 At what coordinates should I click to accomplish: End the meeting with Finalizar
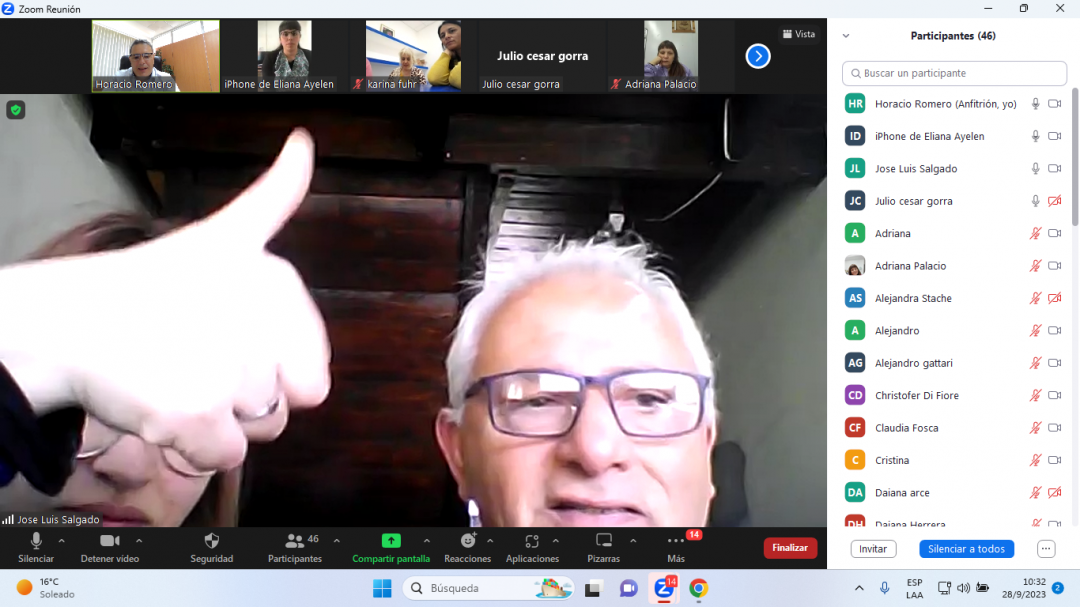tap(790, 548)
